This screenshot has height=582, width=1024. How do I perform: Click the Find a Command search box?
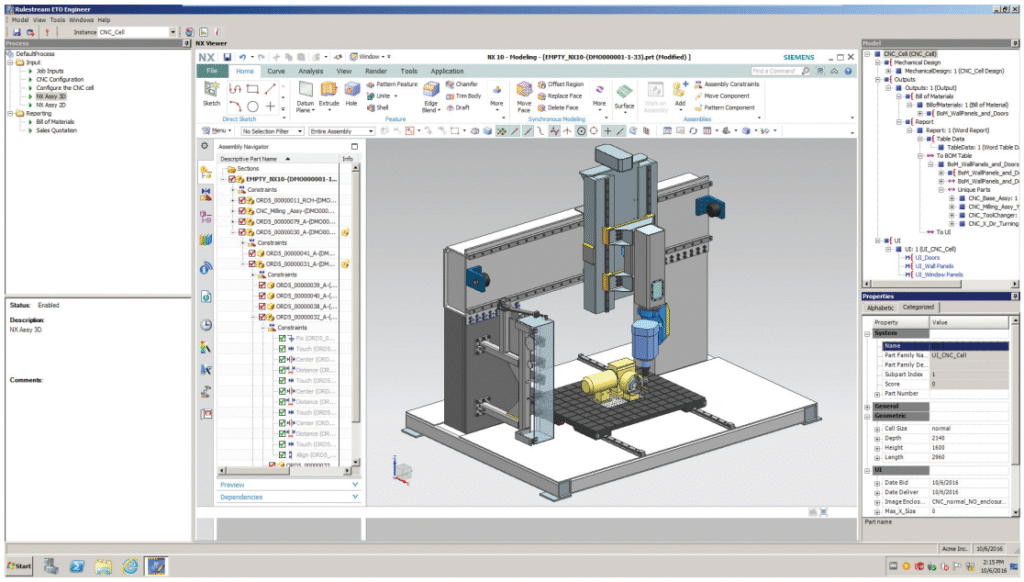coord(774,71)
